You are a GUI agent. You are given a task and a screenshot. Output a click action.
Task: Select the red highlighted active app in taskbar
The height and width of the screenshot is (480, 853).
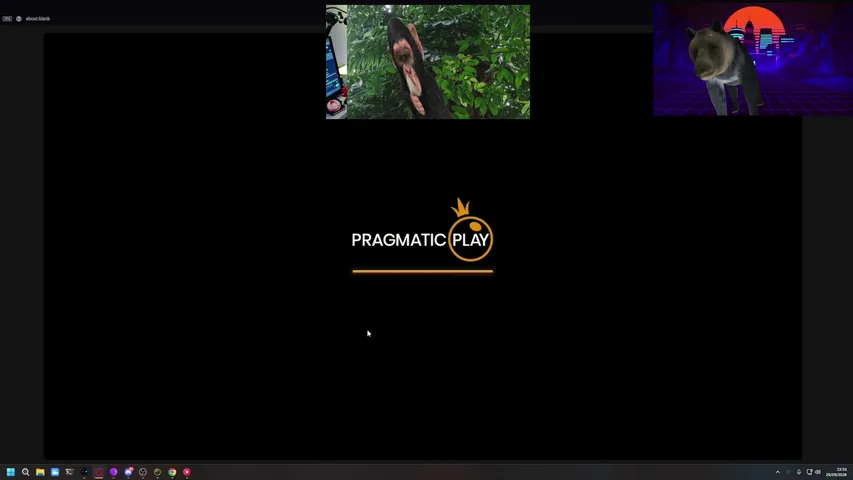click(x=98, y=472)
